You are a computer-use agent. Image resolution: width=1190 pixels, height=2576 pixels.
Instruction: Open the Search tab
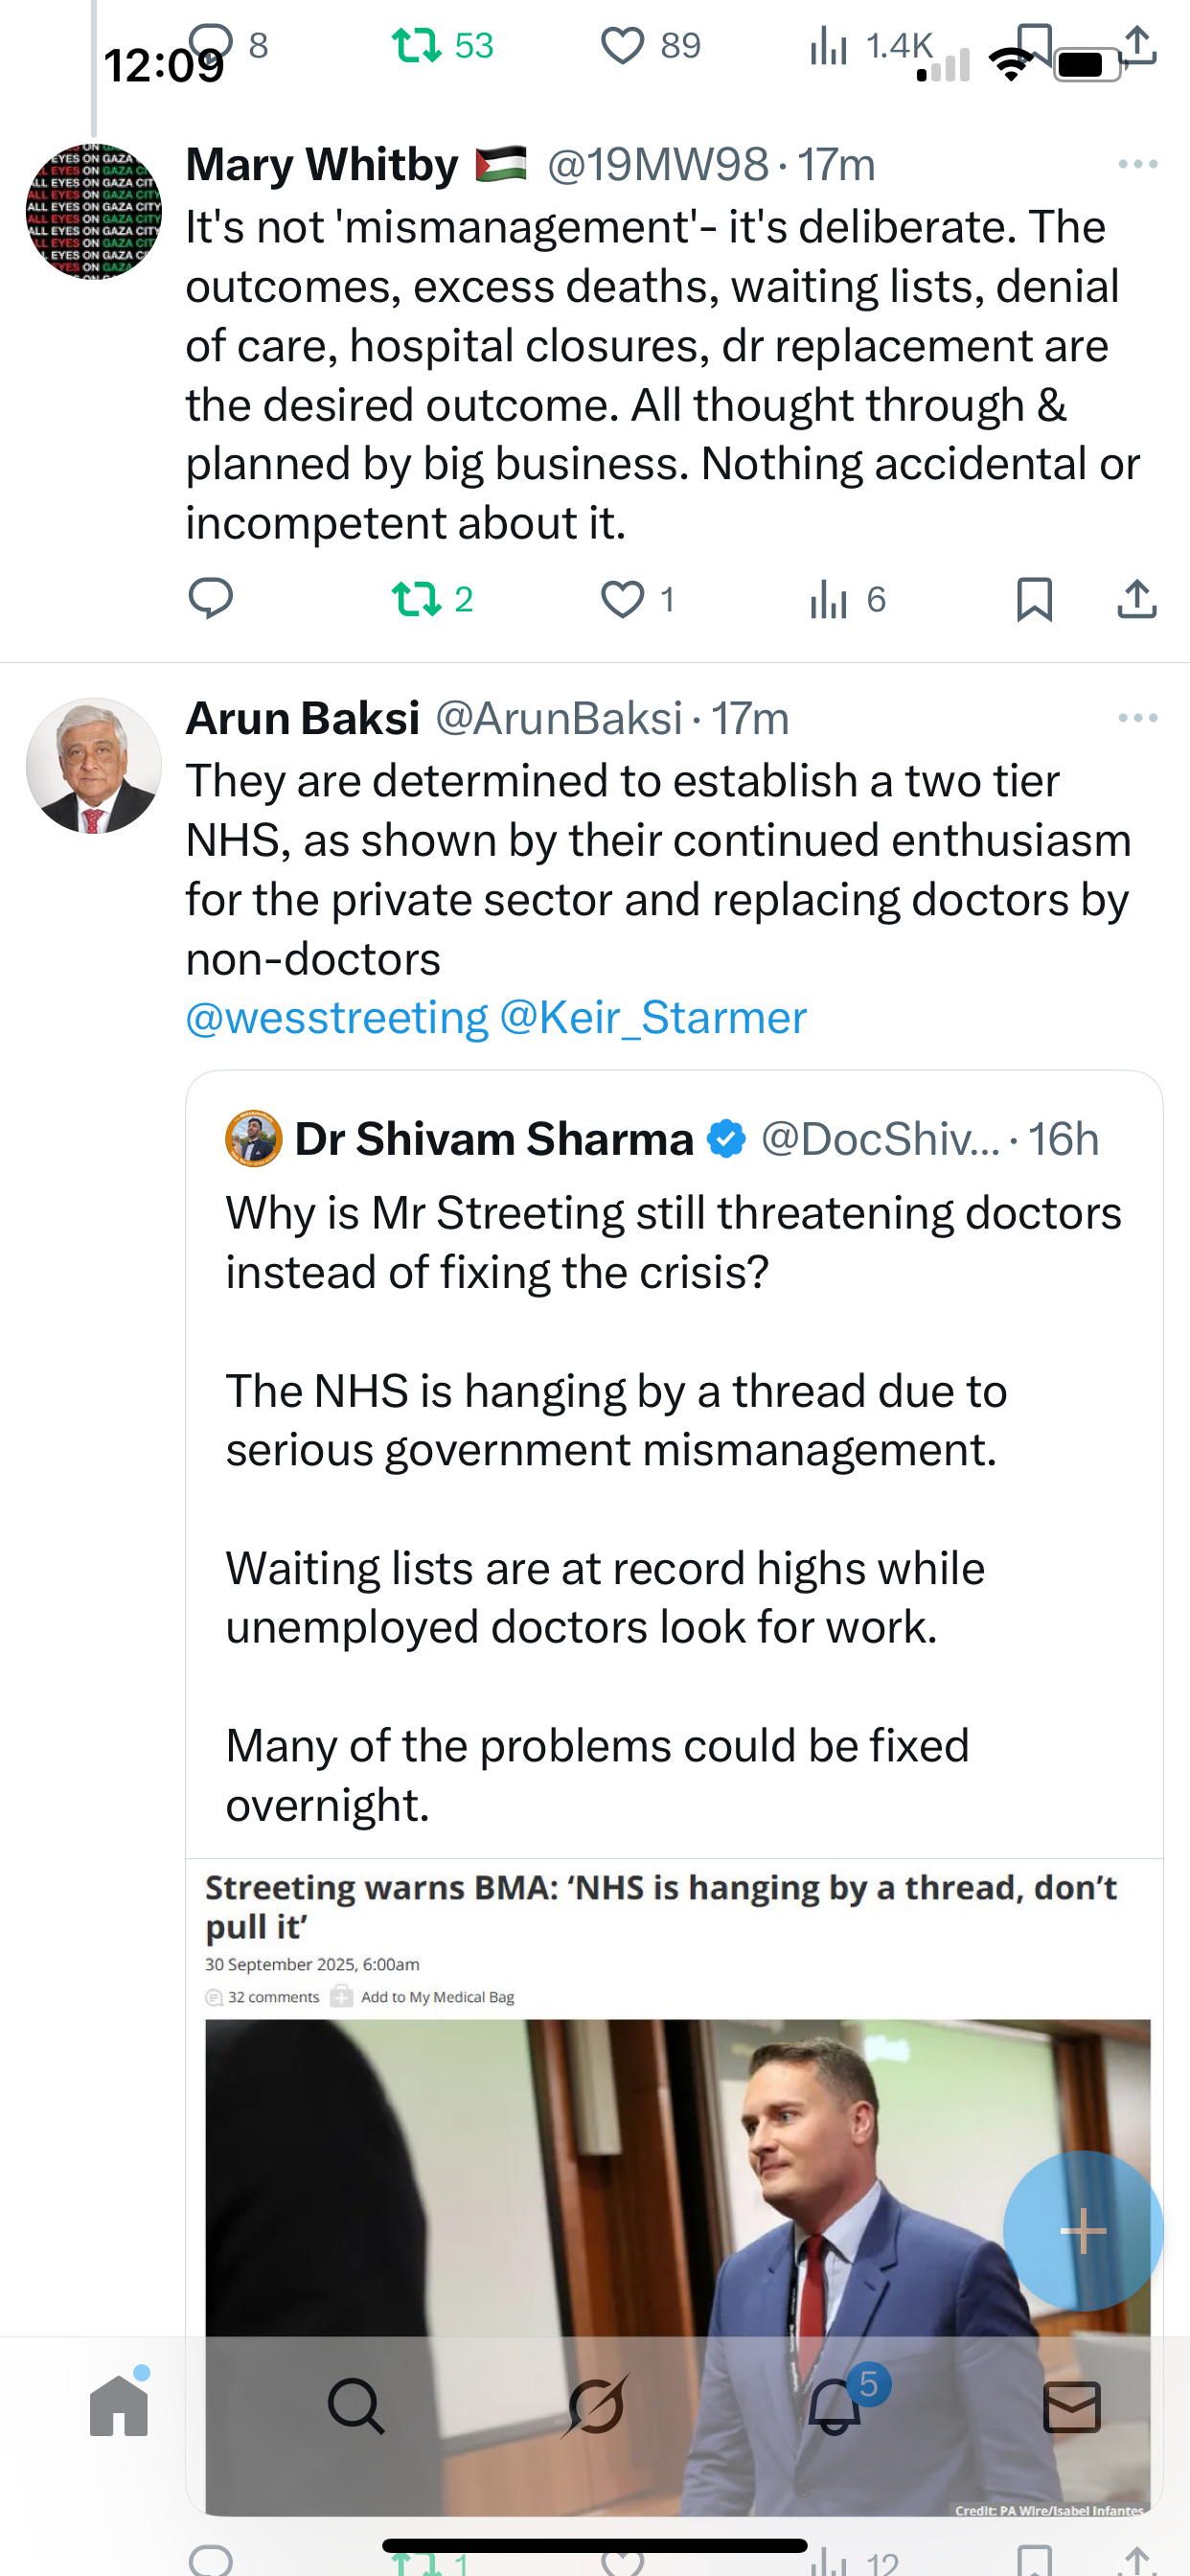pyautogui.click(x=356, y=2406)
